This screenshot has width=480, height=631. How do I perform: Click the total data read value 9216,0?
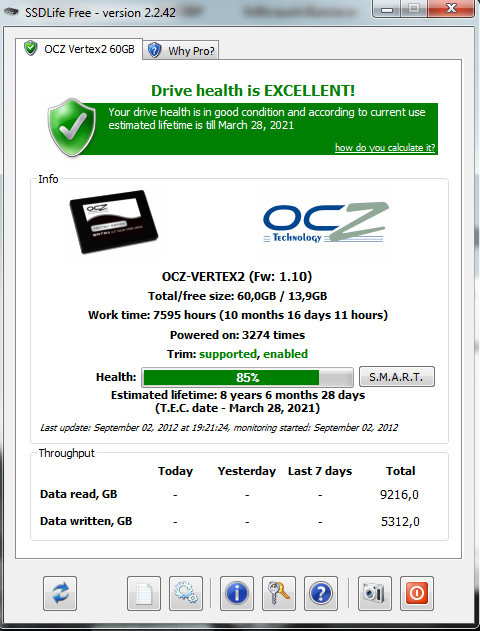coord(400,494)
